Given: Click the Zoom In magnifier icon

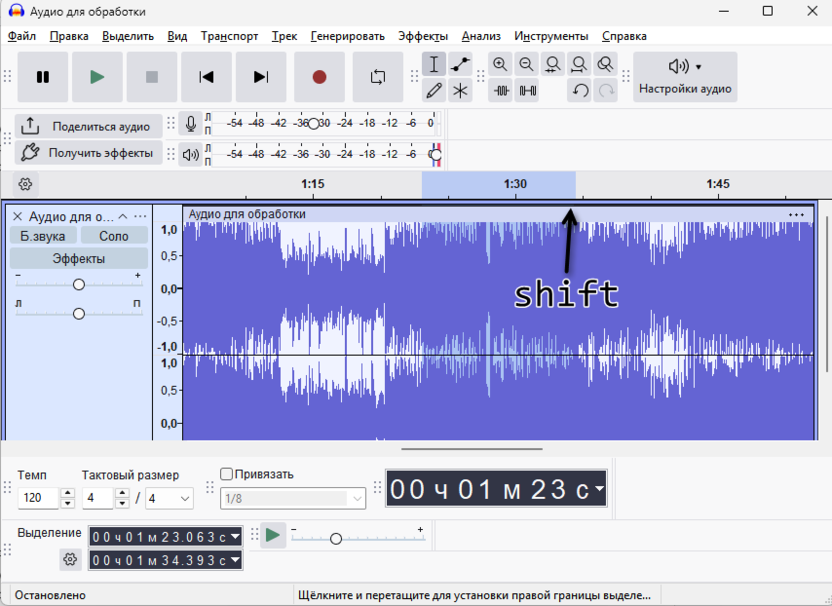Looking at the screenshot, I should [500, 65].
